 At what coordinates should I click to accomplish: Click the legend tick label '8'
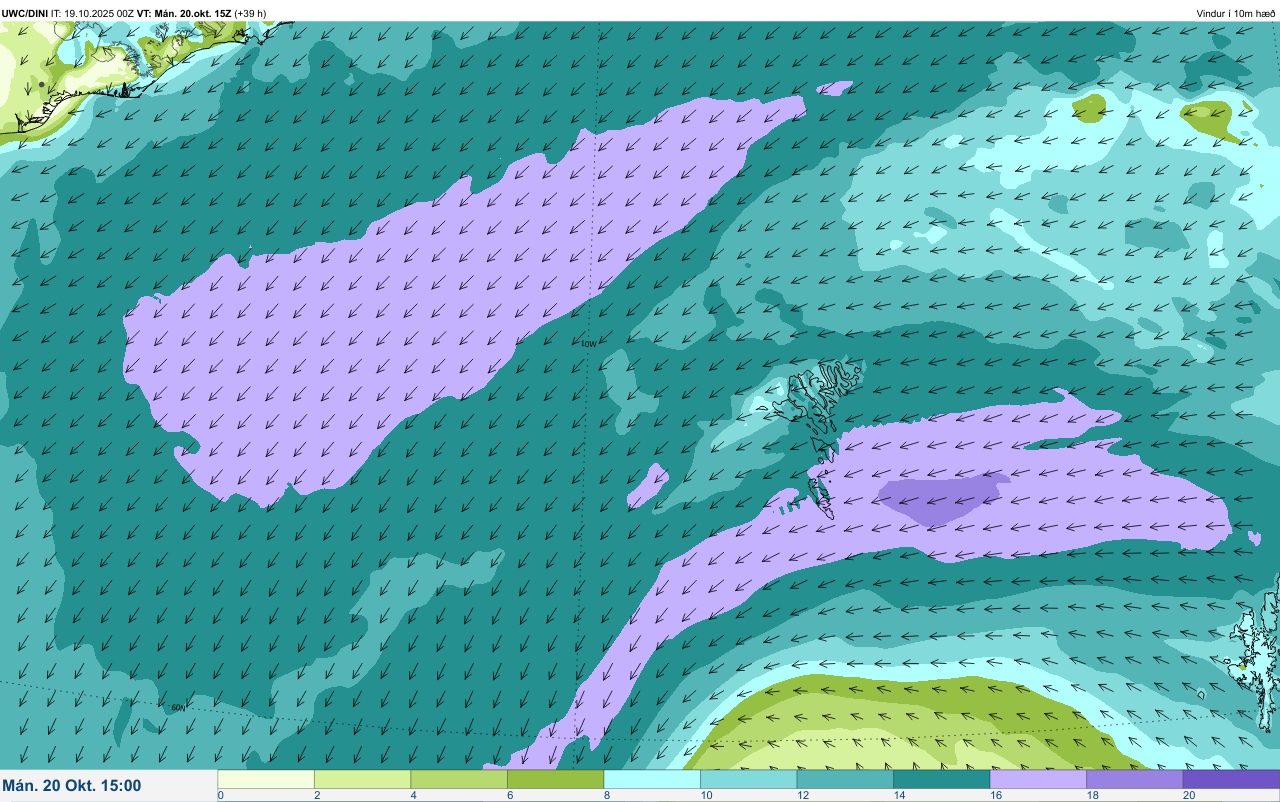pos(607,795)
